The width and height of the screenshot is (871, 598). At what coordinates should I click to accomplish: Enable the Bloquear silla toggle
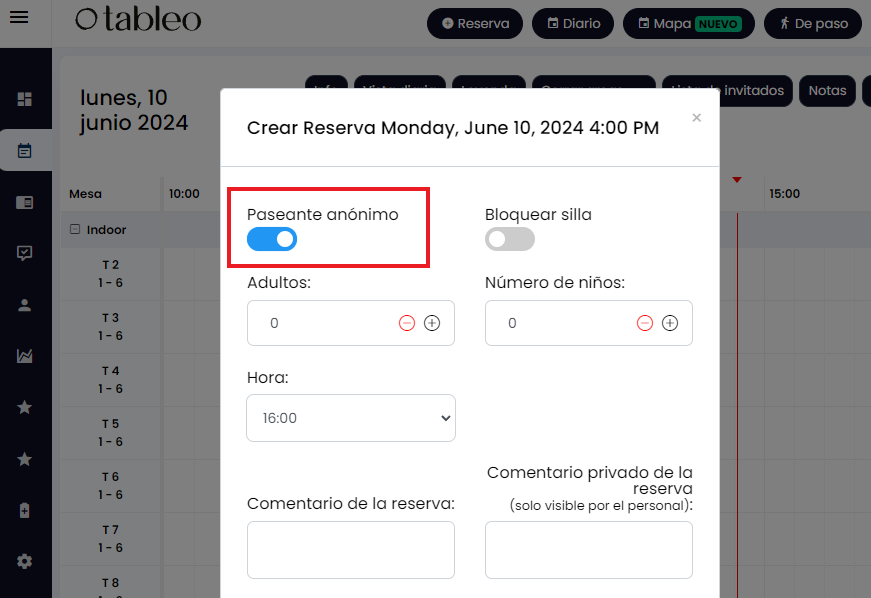[x=510, y=239]
